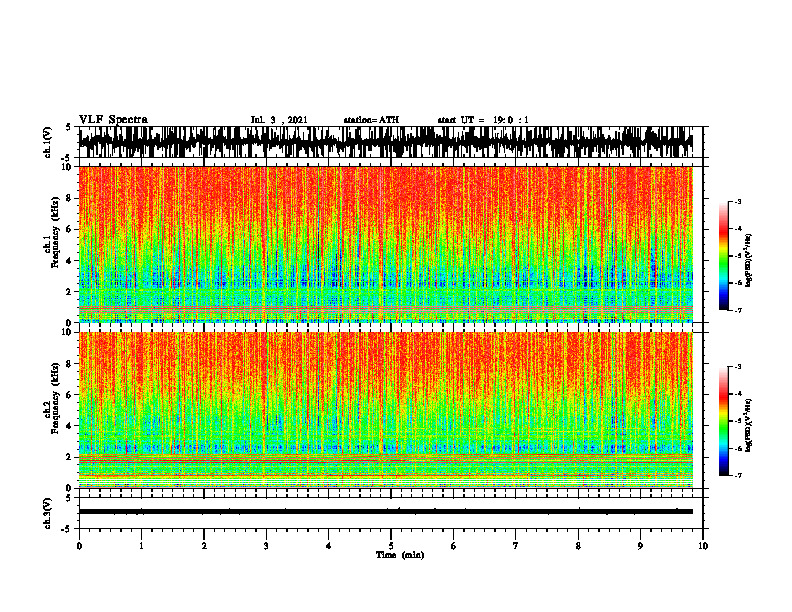Viewport: 792px width, 612px height.
Task: Click the "-3" label on ch.1 color scale
Action: [737, 202]
